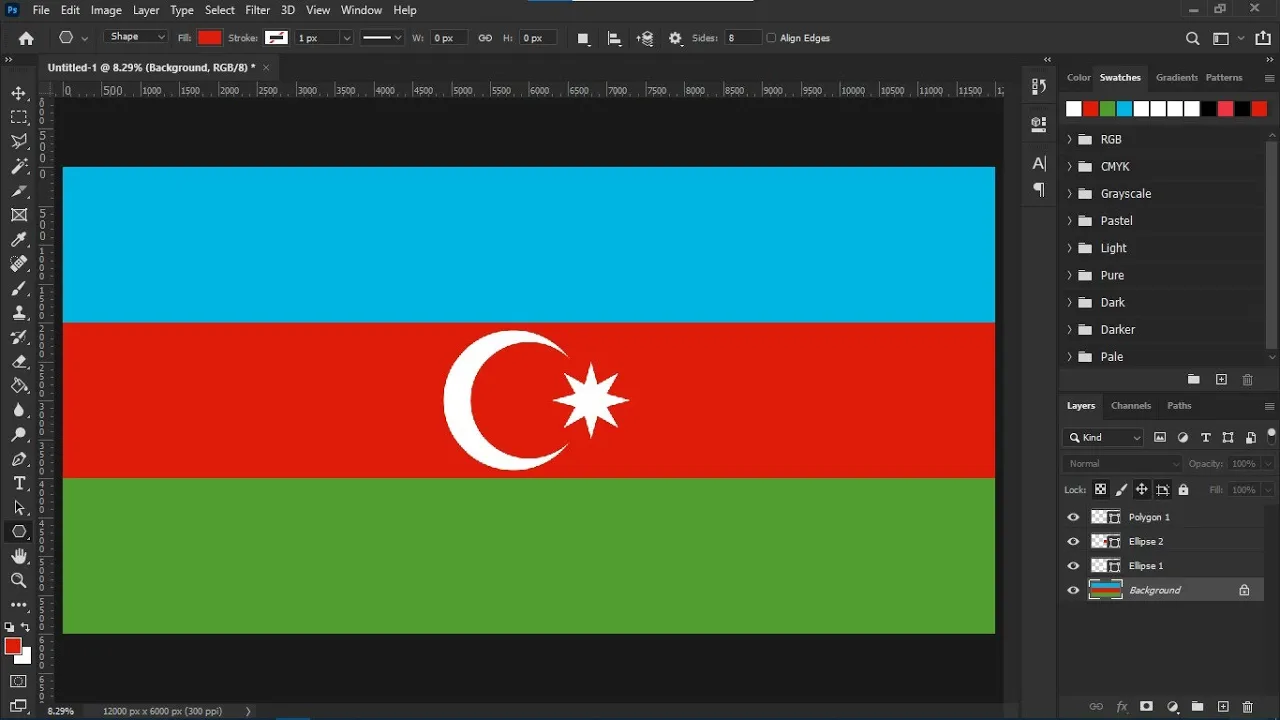
Task: Toggle lock position
Action: pyautogui.click(x=1141, y=490)
